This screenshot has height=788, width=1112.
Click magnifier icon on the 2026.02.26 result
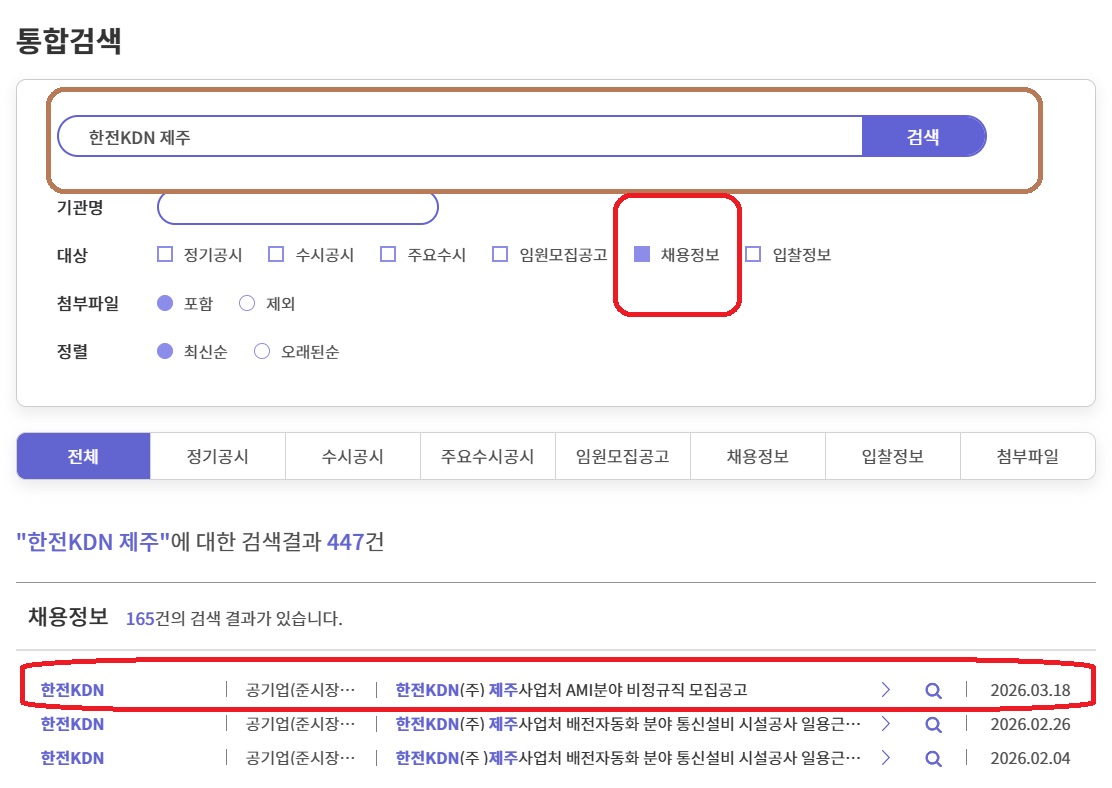tap(933, 725)
